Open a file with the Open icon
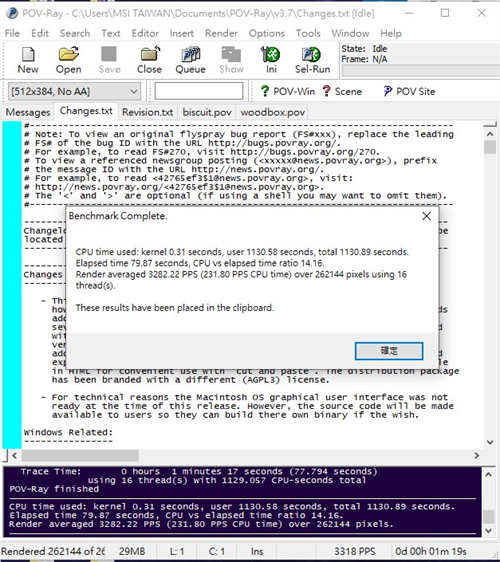Image resolution: width=500 pixels, height=562 pixels. pyautogui.click(x=68, y=60)
